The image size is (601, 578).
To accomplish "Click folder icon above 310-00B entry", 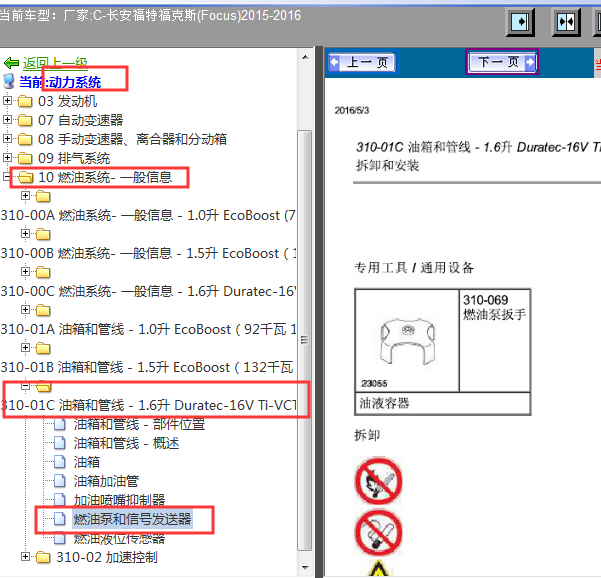I will point(43,234).
